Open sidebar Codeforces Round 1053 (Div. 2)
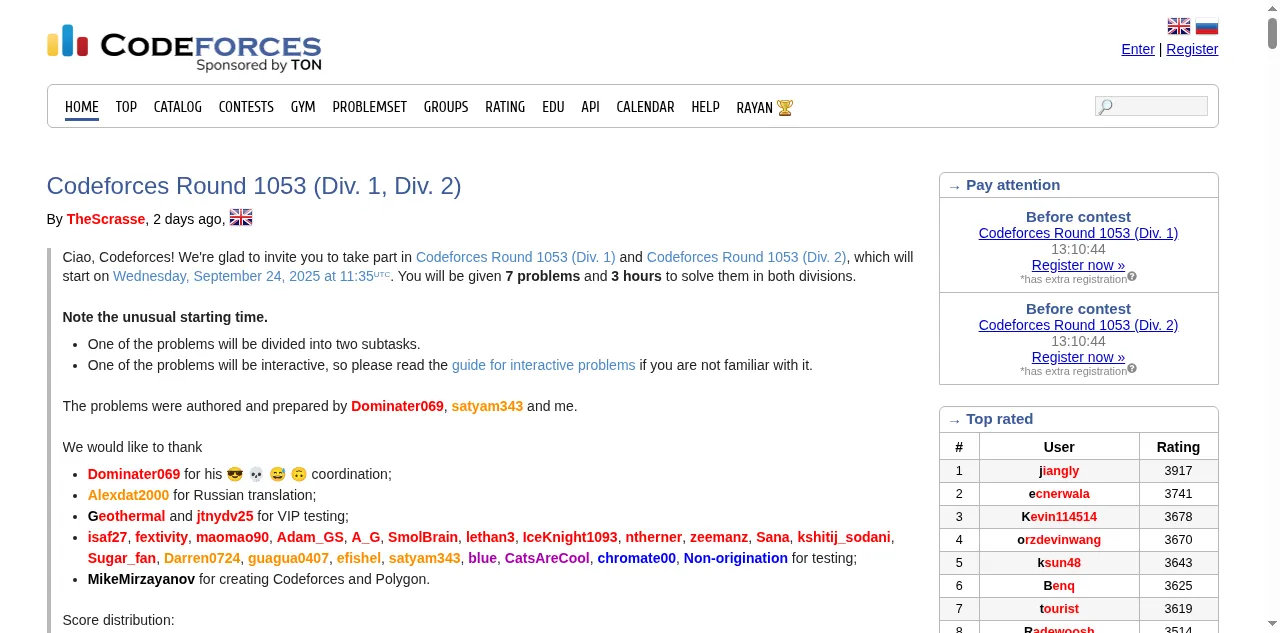This screenshot has height=633, width=1280. [x=1078, y=325]
